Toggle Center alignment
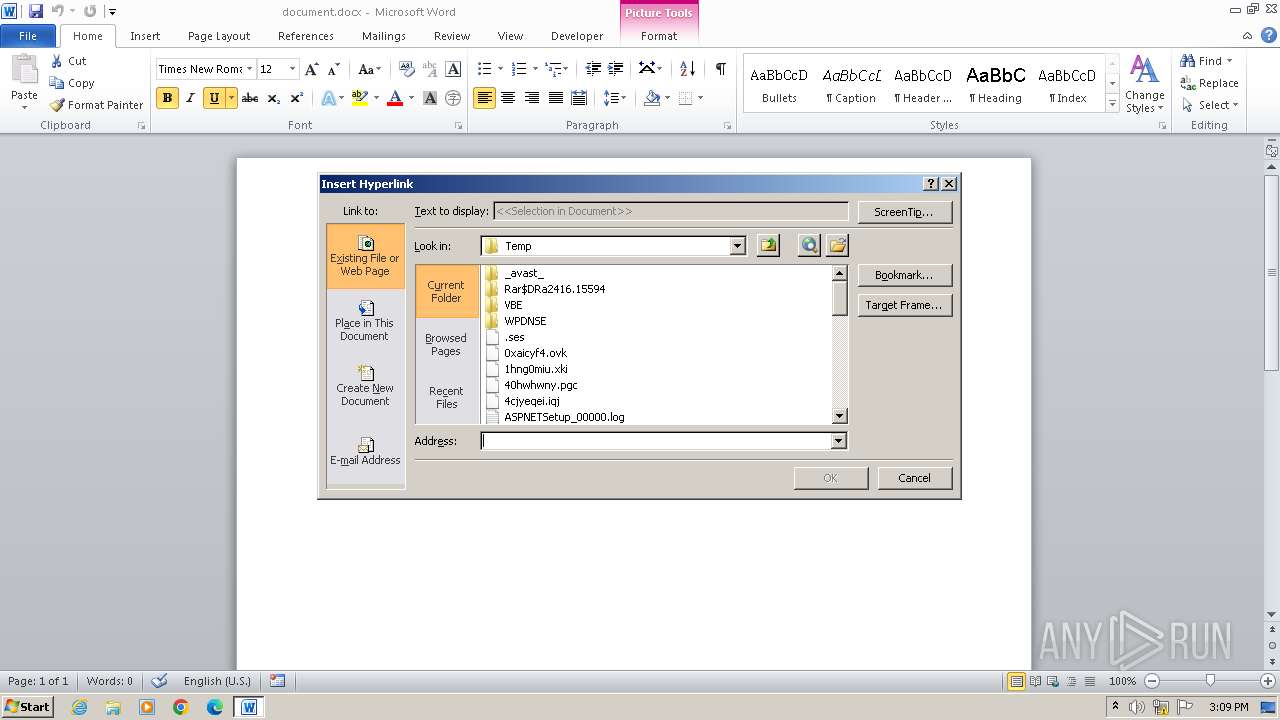The width and height of the screenshot is (1280, 720). (508, 98)
